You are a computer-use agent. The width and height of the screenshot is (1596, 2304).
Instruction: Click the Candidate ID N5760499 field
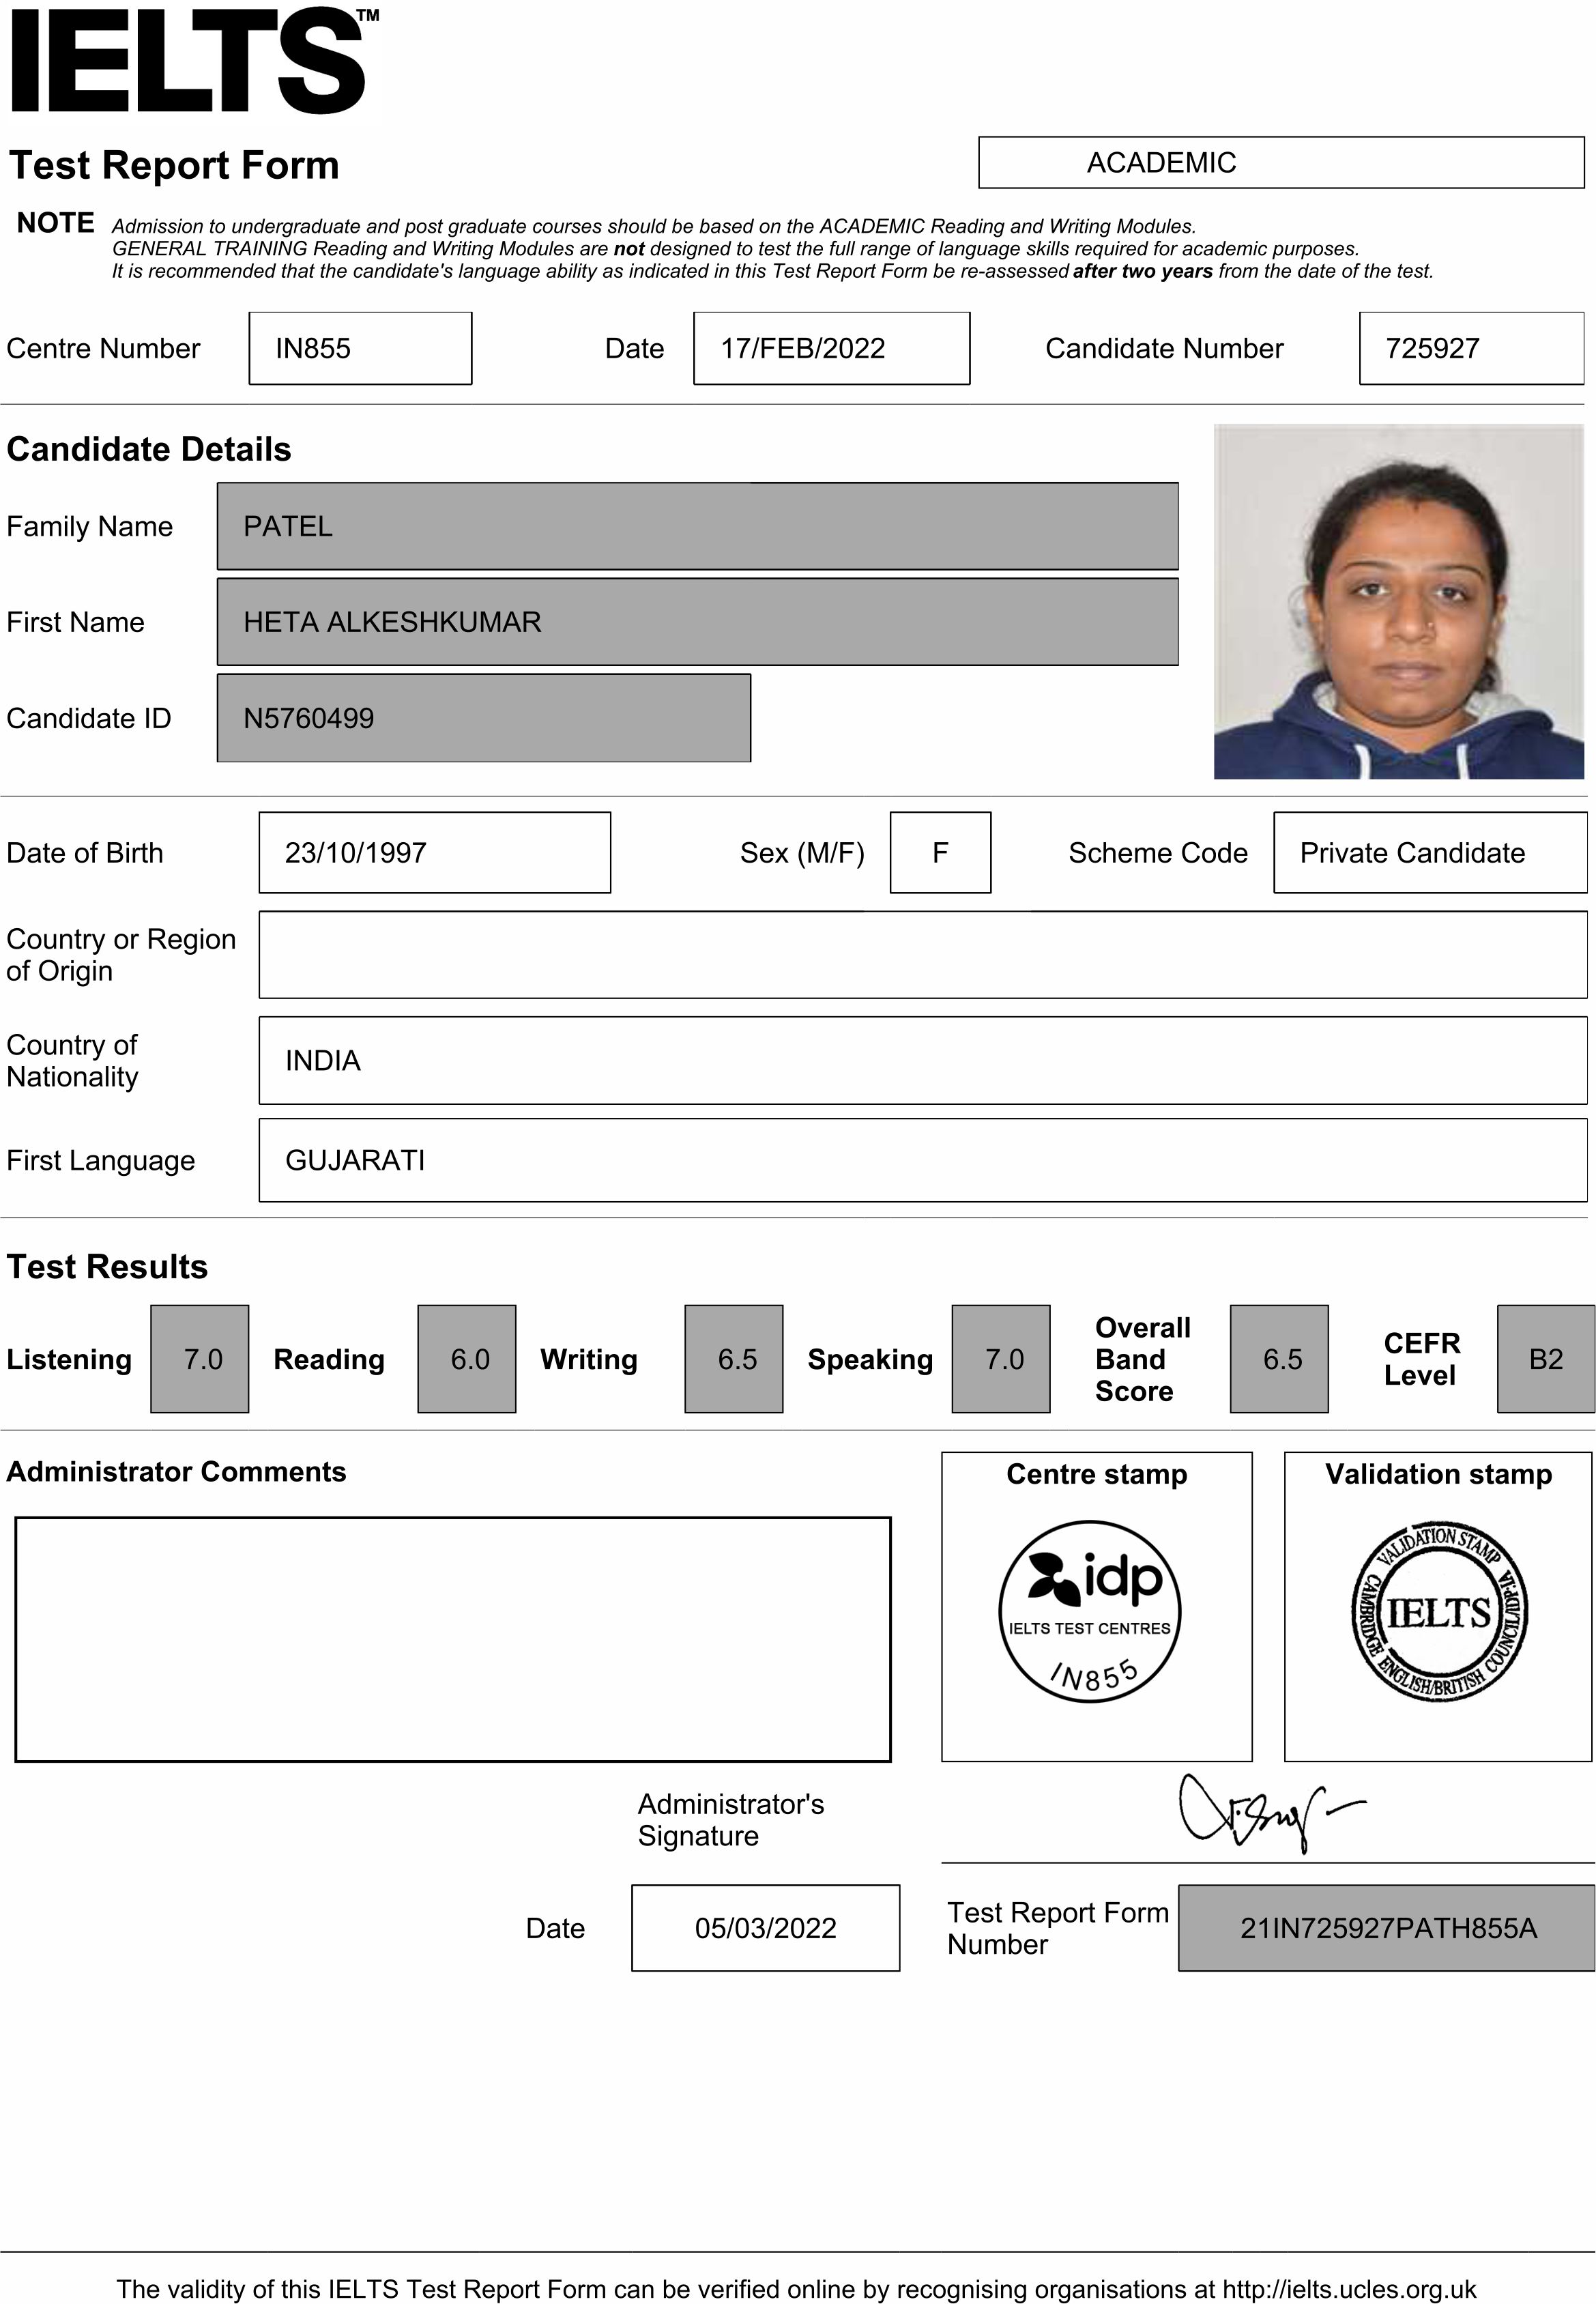(483, 718)
